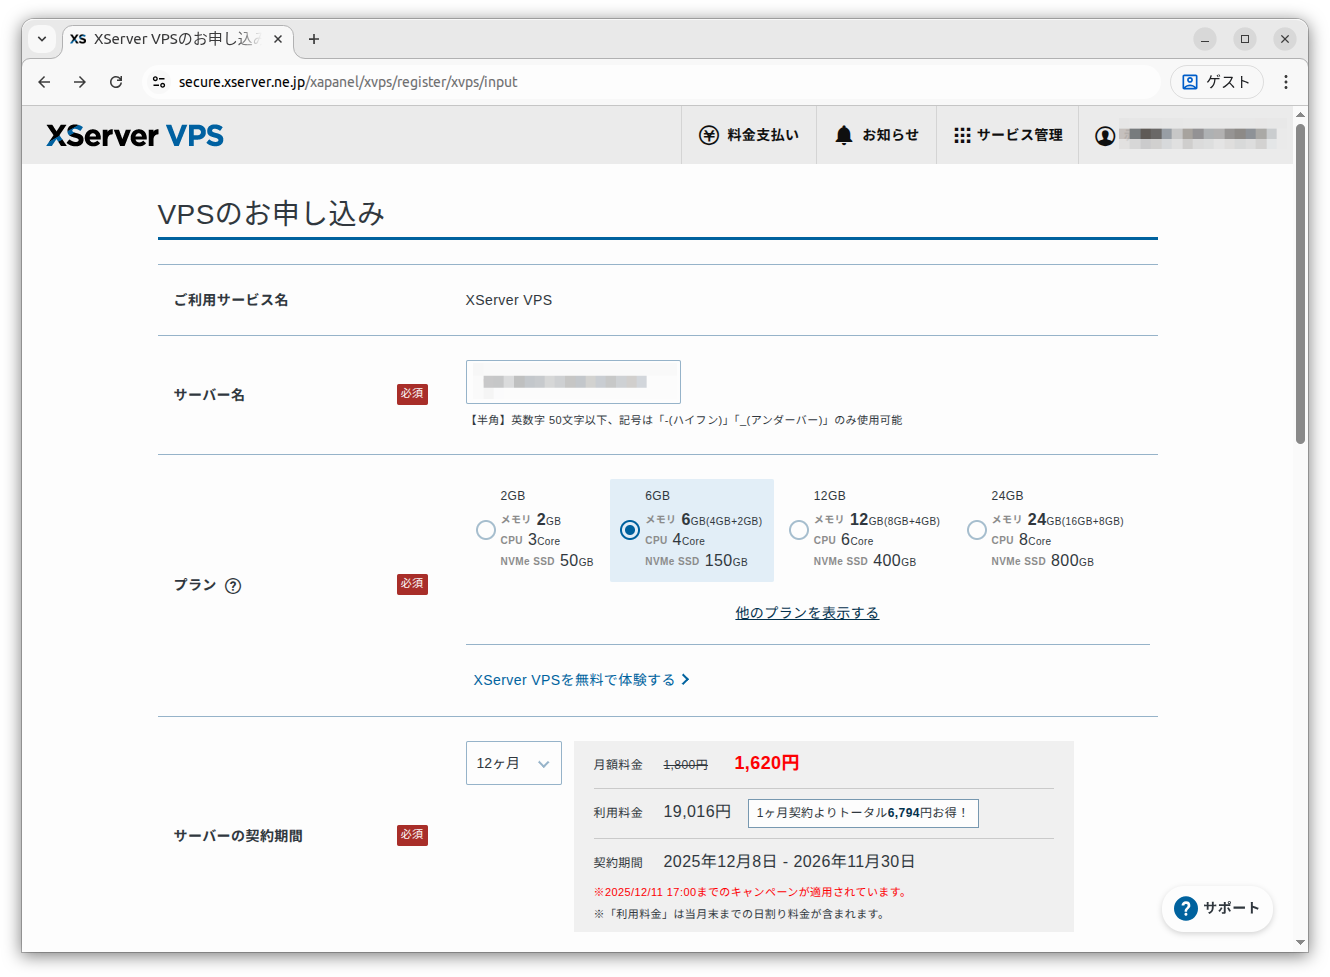Open XServer VPSを無料で体験する link
This screenshot has width=1330, height=977.
pyautogui.click(x=575, y=679)
